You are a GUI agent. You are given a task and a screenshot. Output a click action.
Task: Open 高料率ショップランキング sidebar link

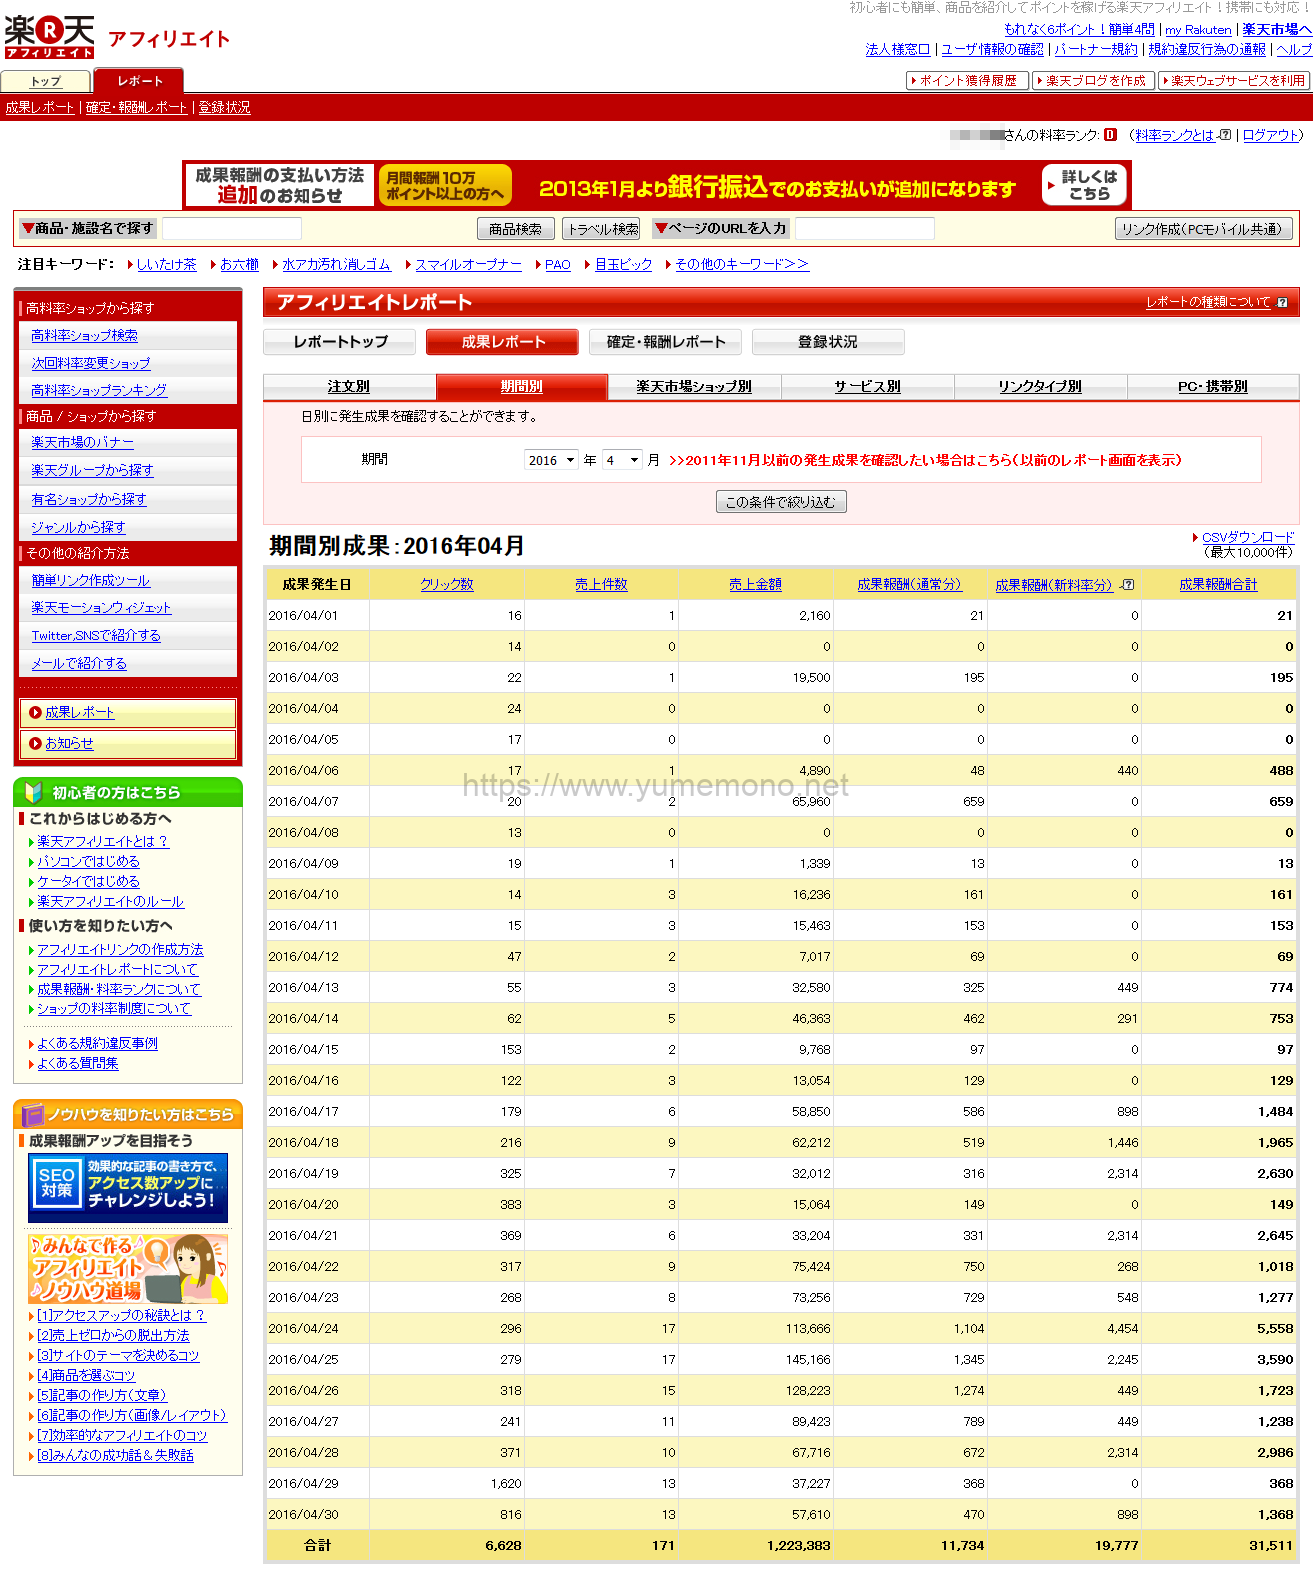tap(98, 391)
